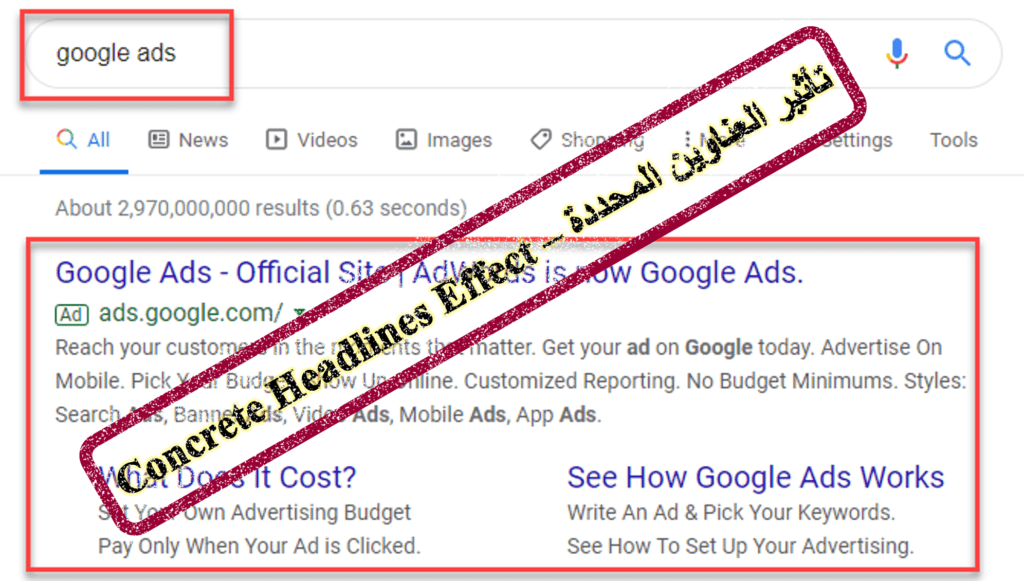The width and height of the screenshot is (1024, 581).
Task: Click the About 2,970,000,000 results text
Action: (261, 208)
